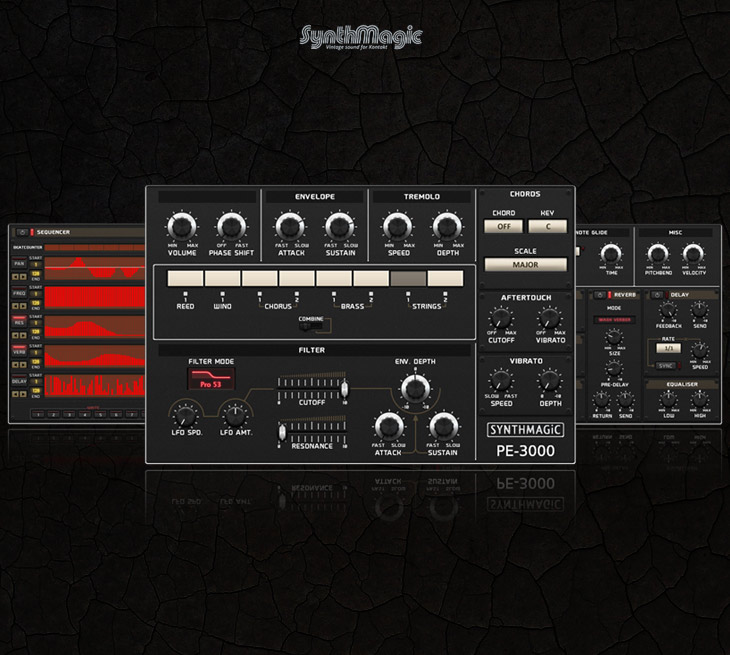This screenshot has width=730, height=655.
Task: Adjust the Envelope Sustain knob
Action: 339,227
